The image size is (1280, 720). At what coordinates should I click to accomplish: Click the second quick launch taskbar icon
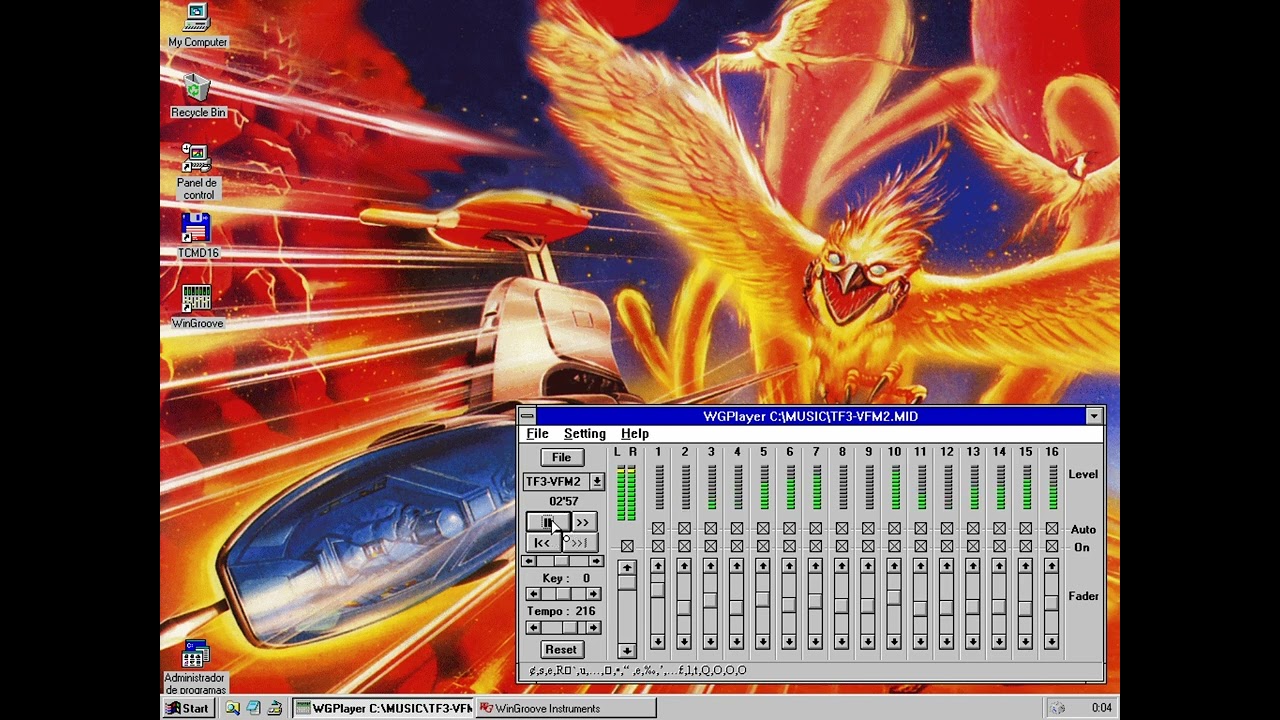coord(253,708)
